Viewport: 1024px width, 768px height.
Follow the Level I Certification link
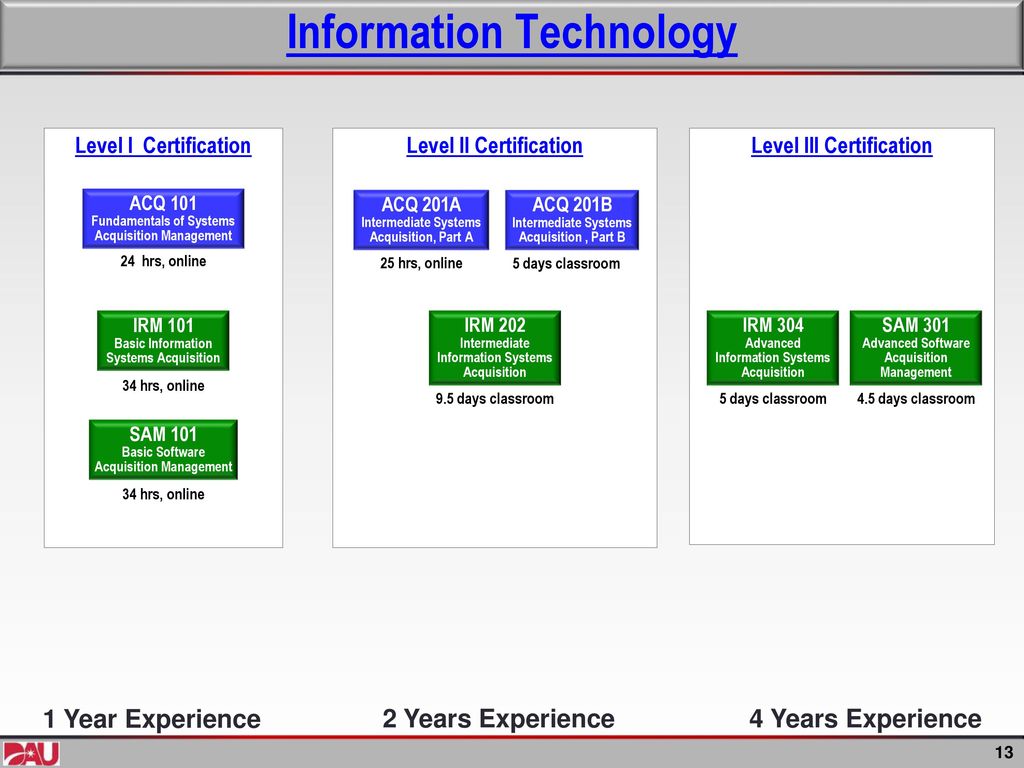point(163,146)
